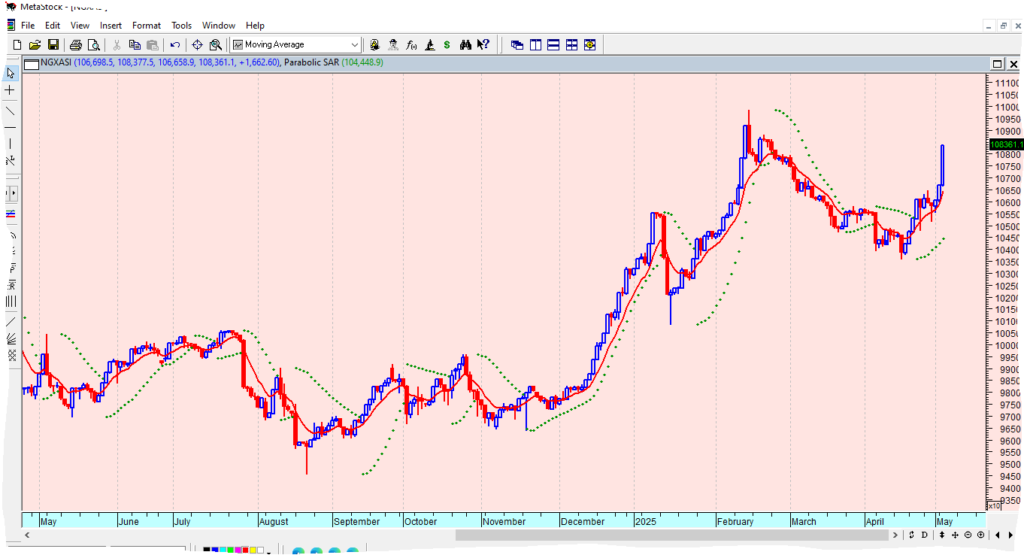Open the Moving Average indicator dropdown
Viewport: 1024px width, 555px height.
pyautogui.click(x=354, y=44)
